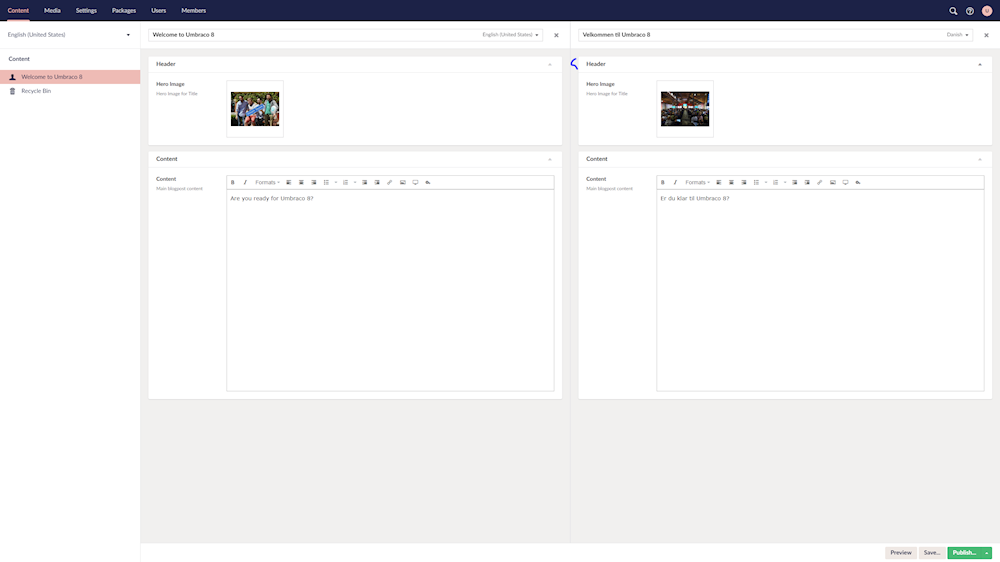Open Publish button arrow options
This screenshot has height=562, width=1000.
[x=987, y=553]
